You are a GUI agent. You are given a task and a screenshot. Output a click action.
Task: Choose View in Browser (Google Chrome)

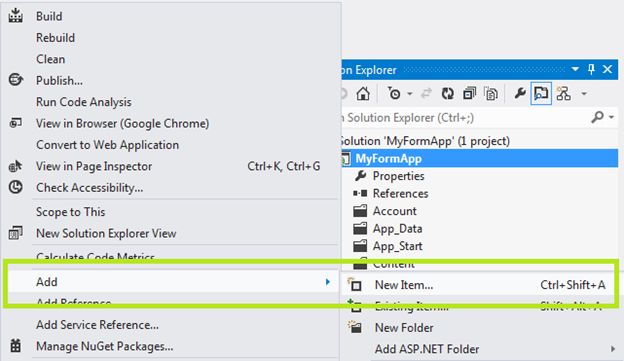coord(171,124)
